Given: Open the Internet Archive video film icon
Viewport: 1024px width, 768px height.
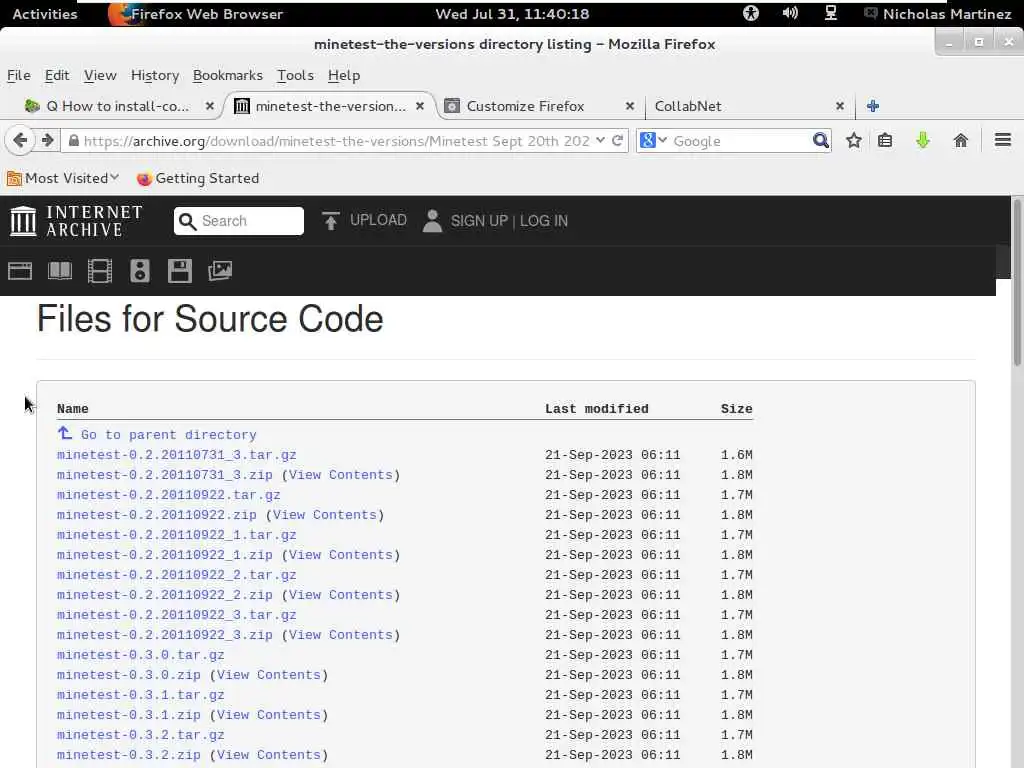Looking at the screenshot, I should click(x=100, y=270).
